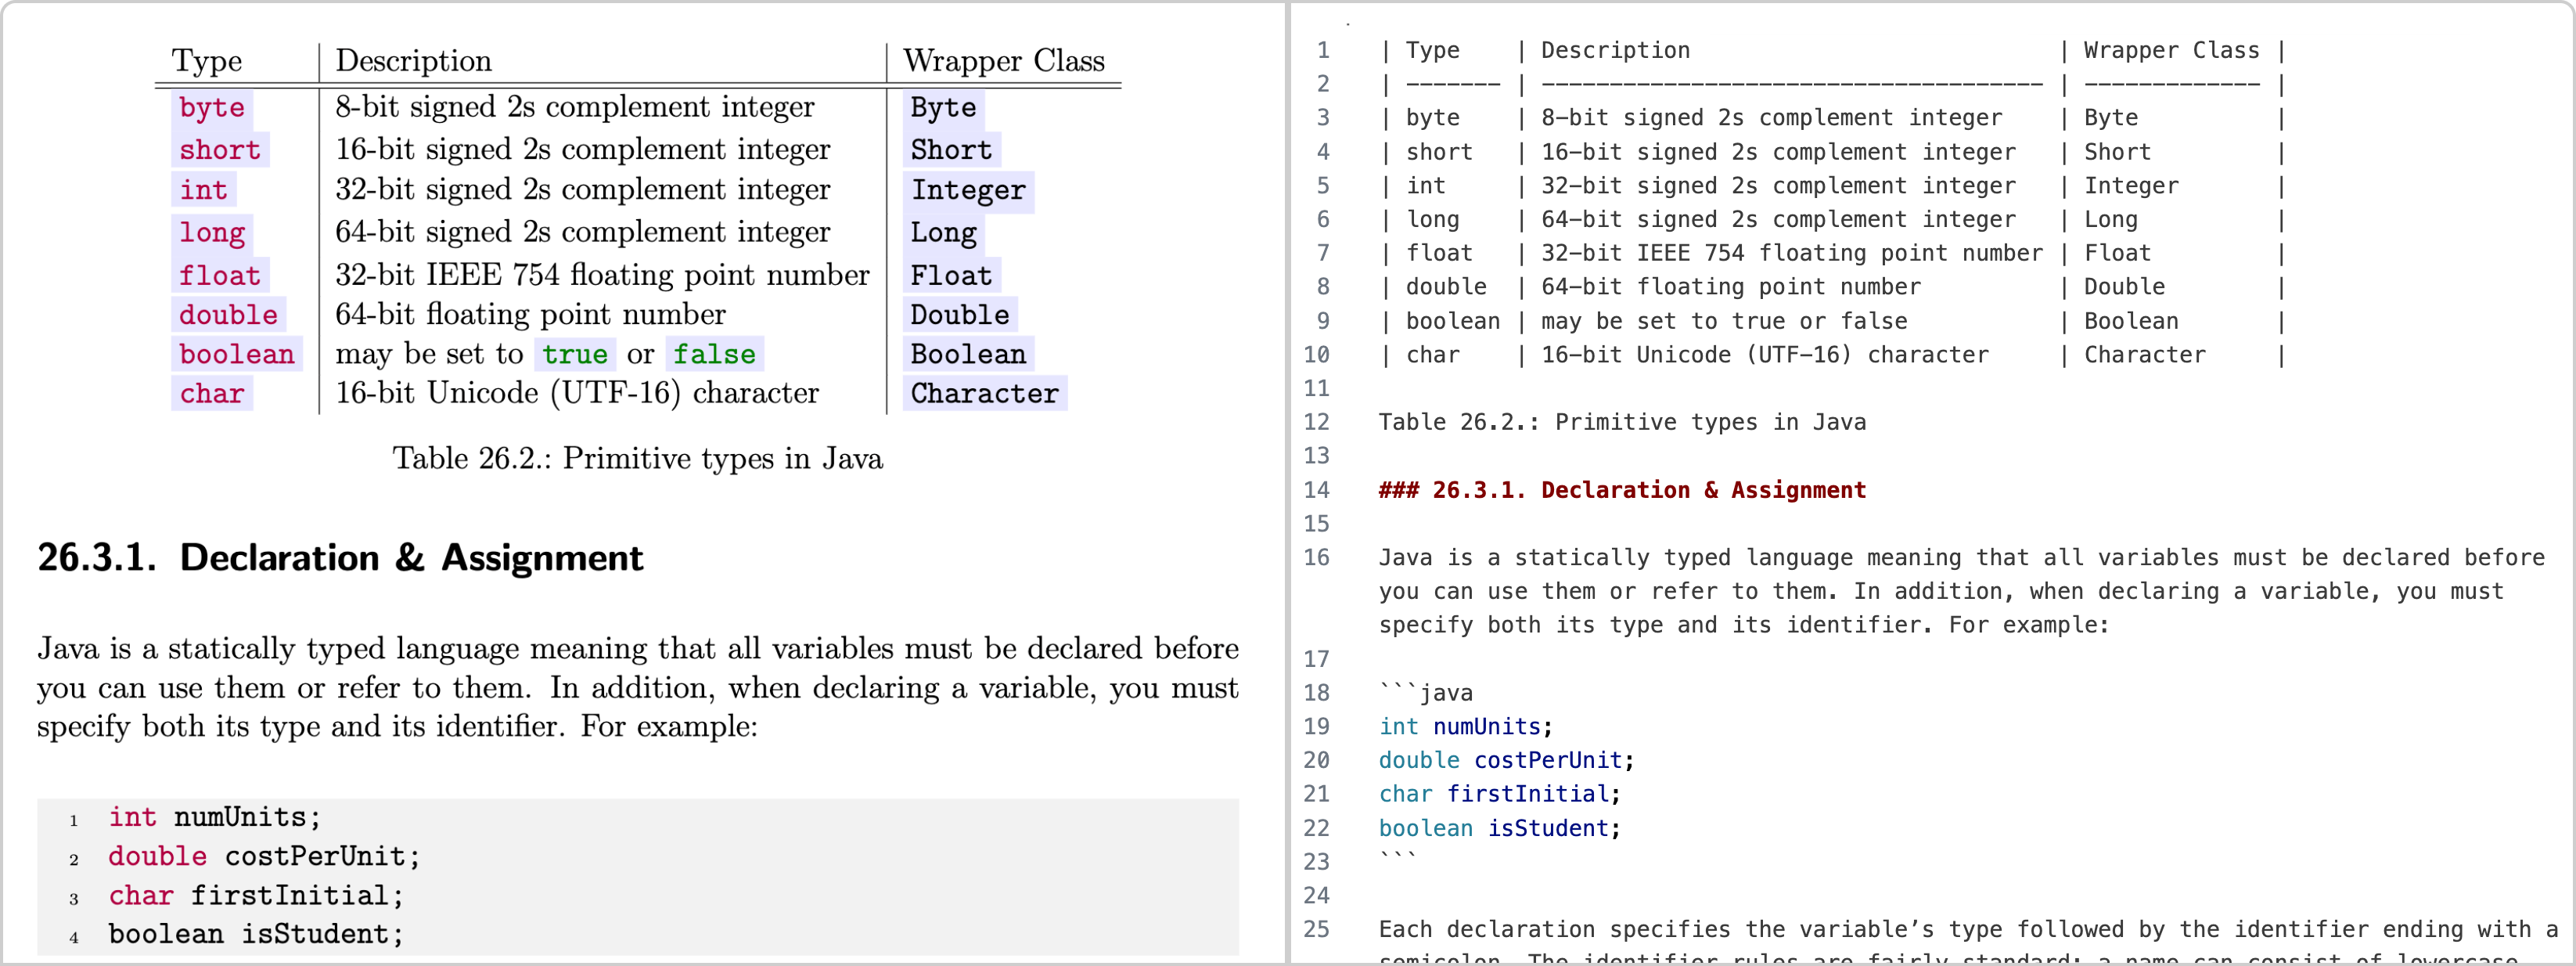Click the '### 26.3.1. Declaration & Assignment' markdown heading
The height and width of the screenshot is (966, 2576).
(1621, 490)
